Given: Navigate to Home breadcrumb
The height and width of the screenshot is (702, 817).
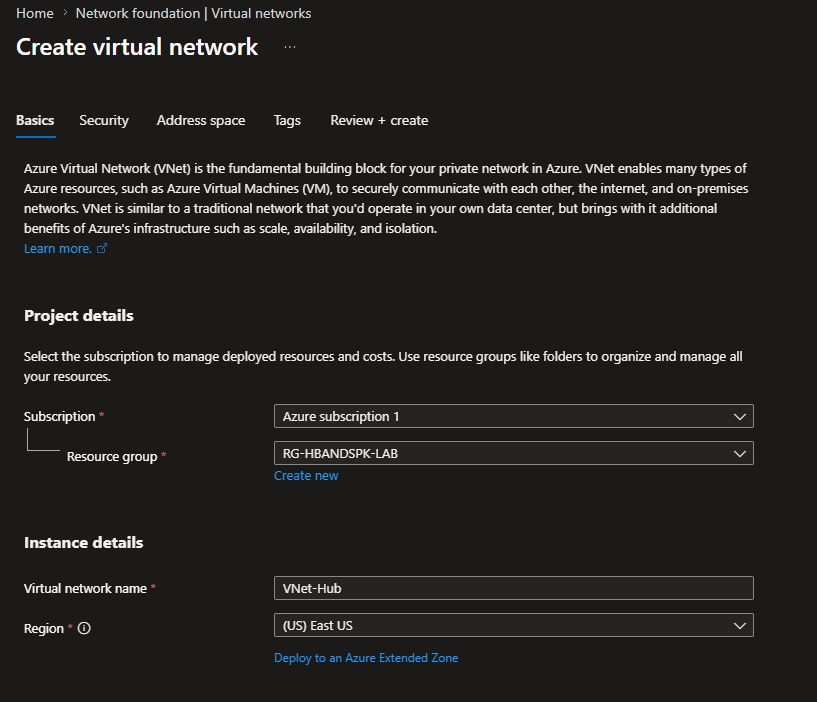Looking at the screenshot, I should point(34,13).
